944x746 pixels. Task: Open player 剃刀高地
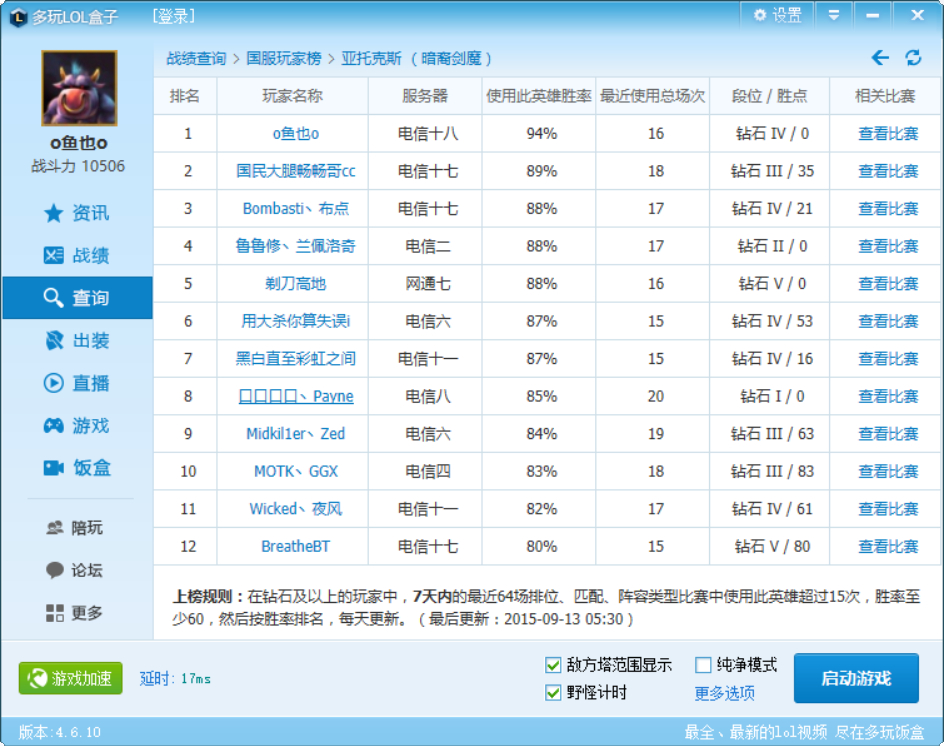pyautogui.click(x=296, y=284)
